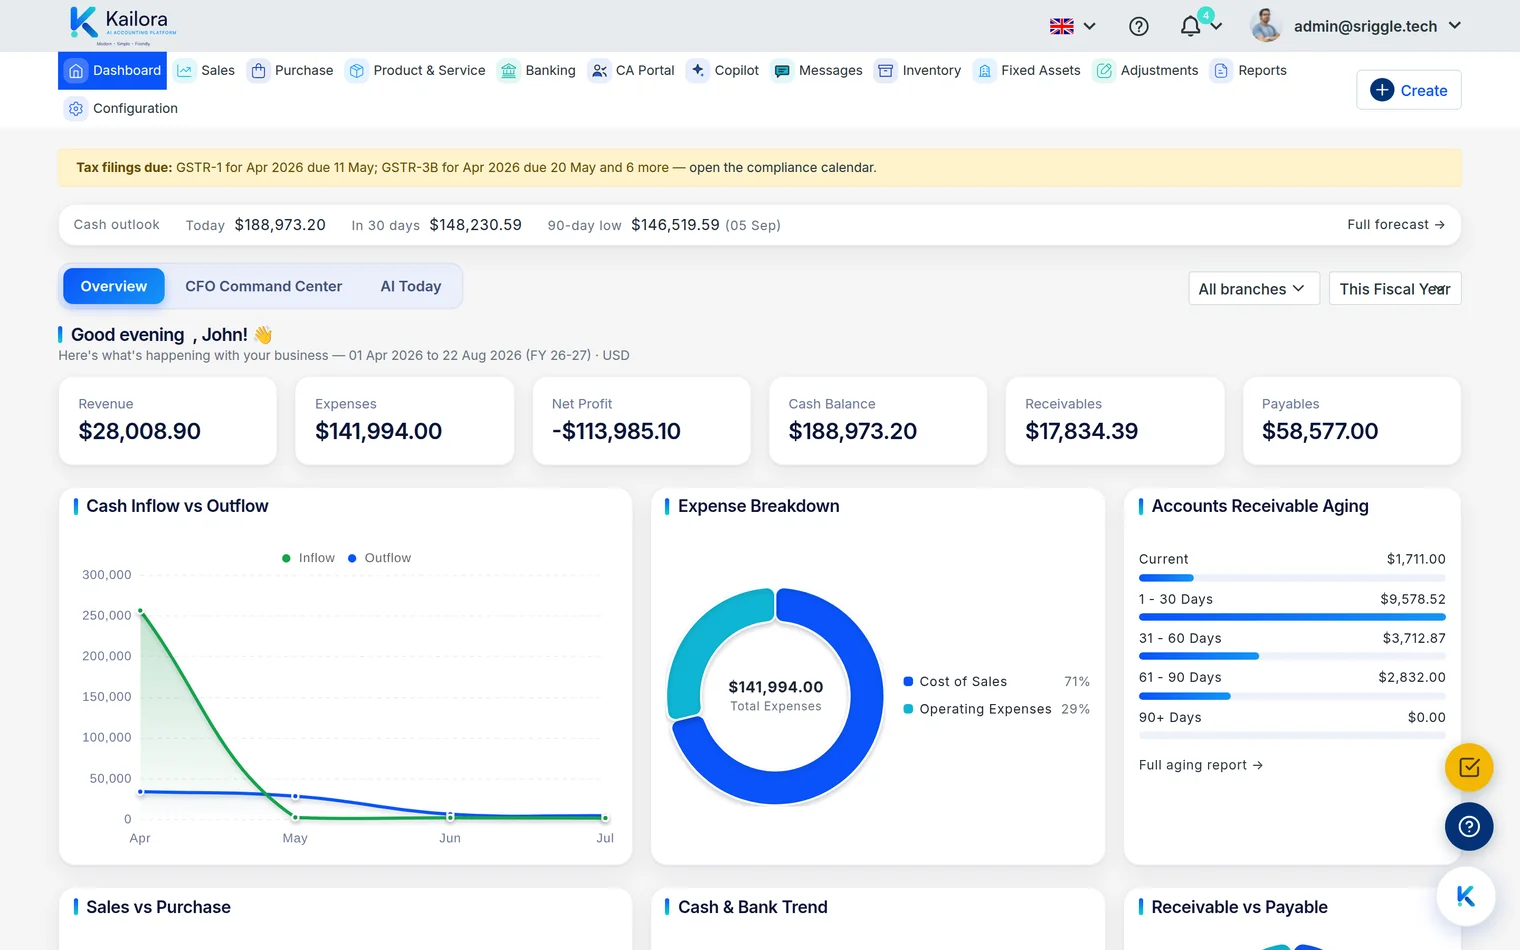
Task: Click the 1 - 30 Days aging bar
Action: 1292,617
